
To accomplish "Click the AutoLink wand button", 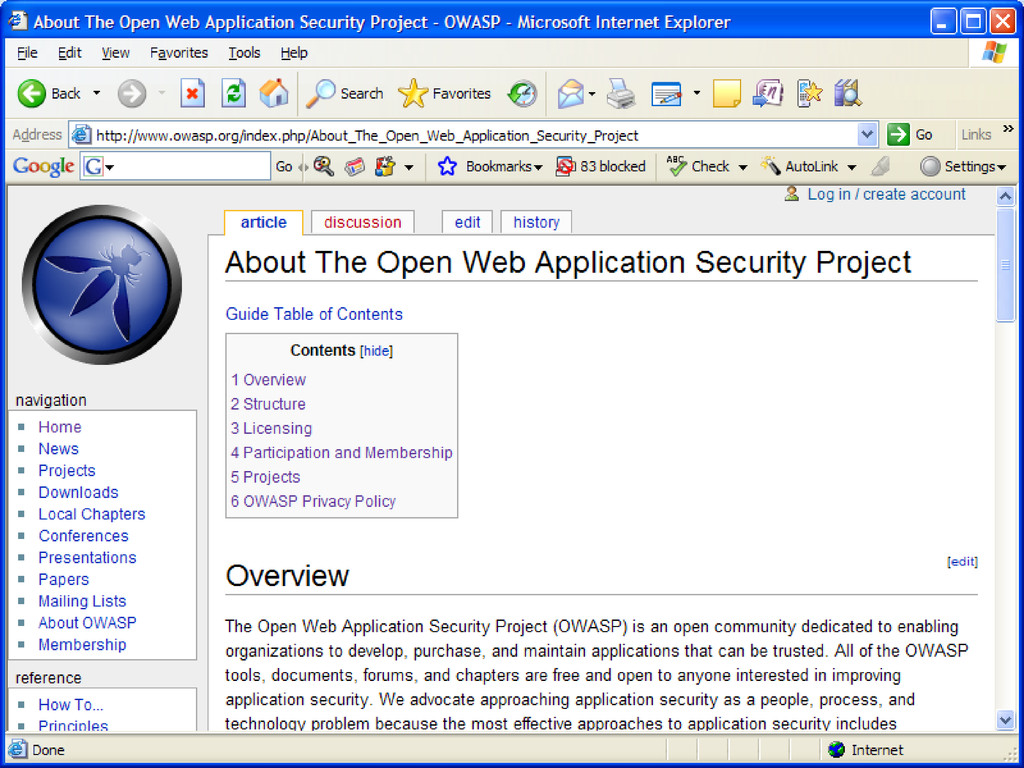I will pos(799,167).
